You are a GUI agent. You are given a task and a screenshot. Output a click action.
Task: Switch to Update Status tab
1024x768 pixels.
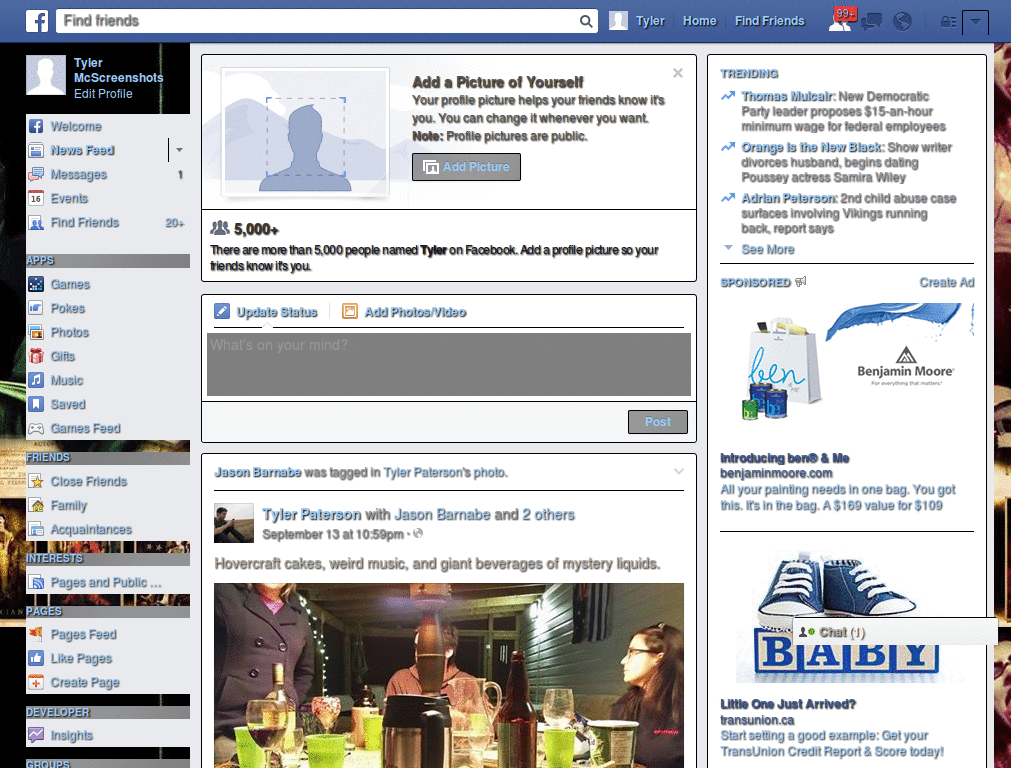(x=266, y=312)
